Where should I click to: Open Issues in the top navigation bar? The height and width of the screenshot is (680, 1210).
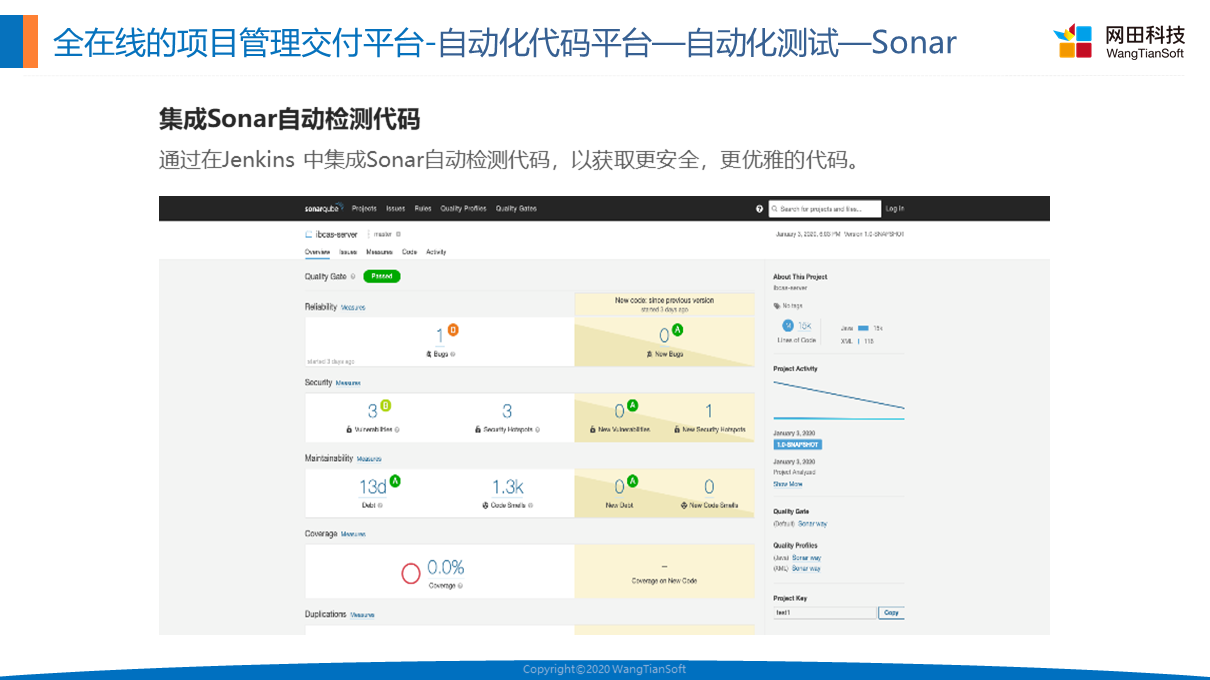[396, 209]
